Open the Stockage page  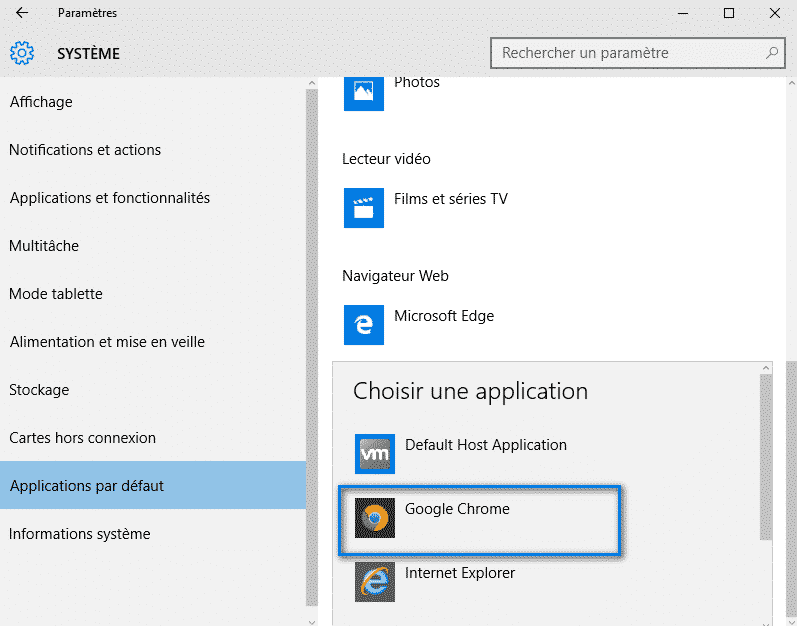click(x=41, y=390)
